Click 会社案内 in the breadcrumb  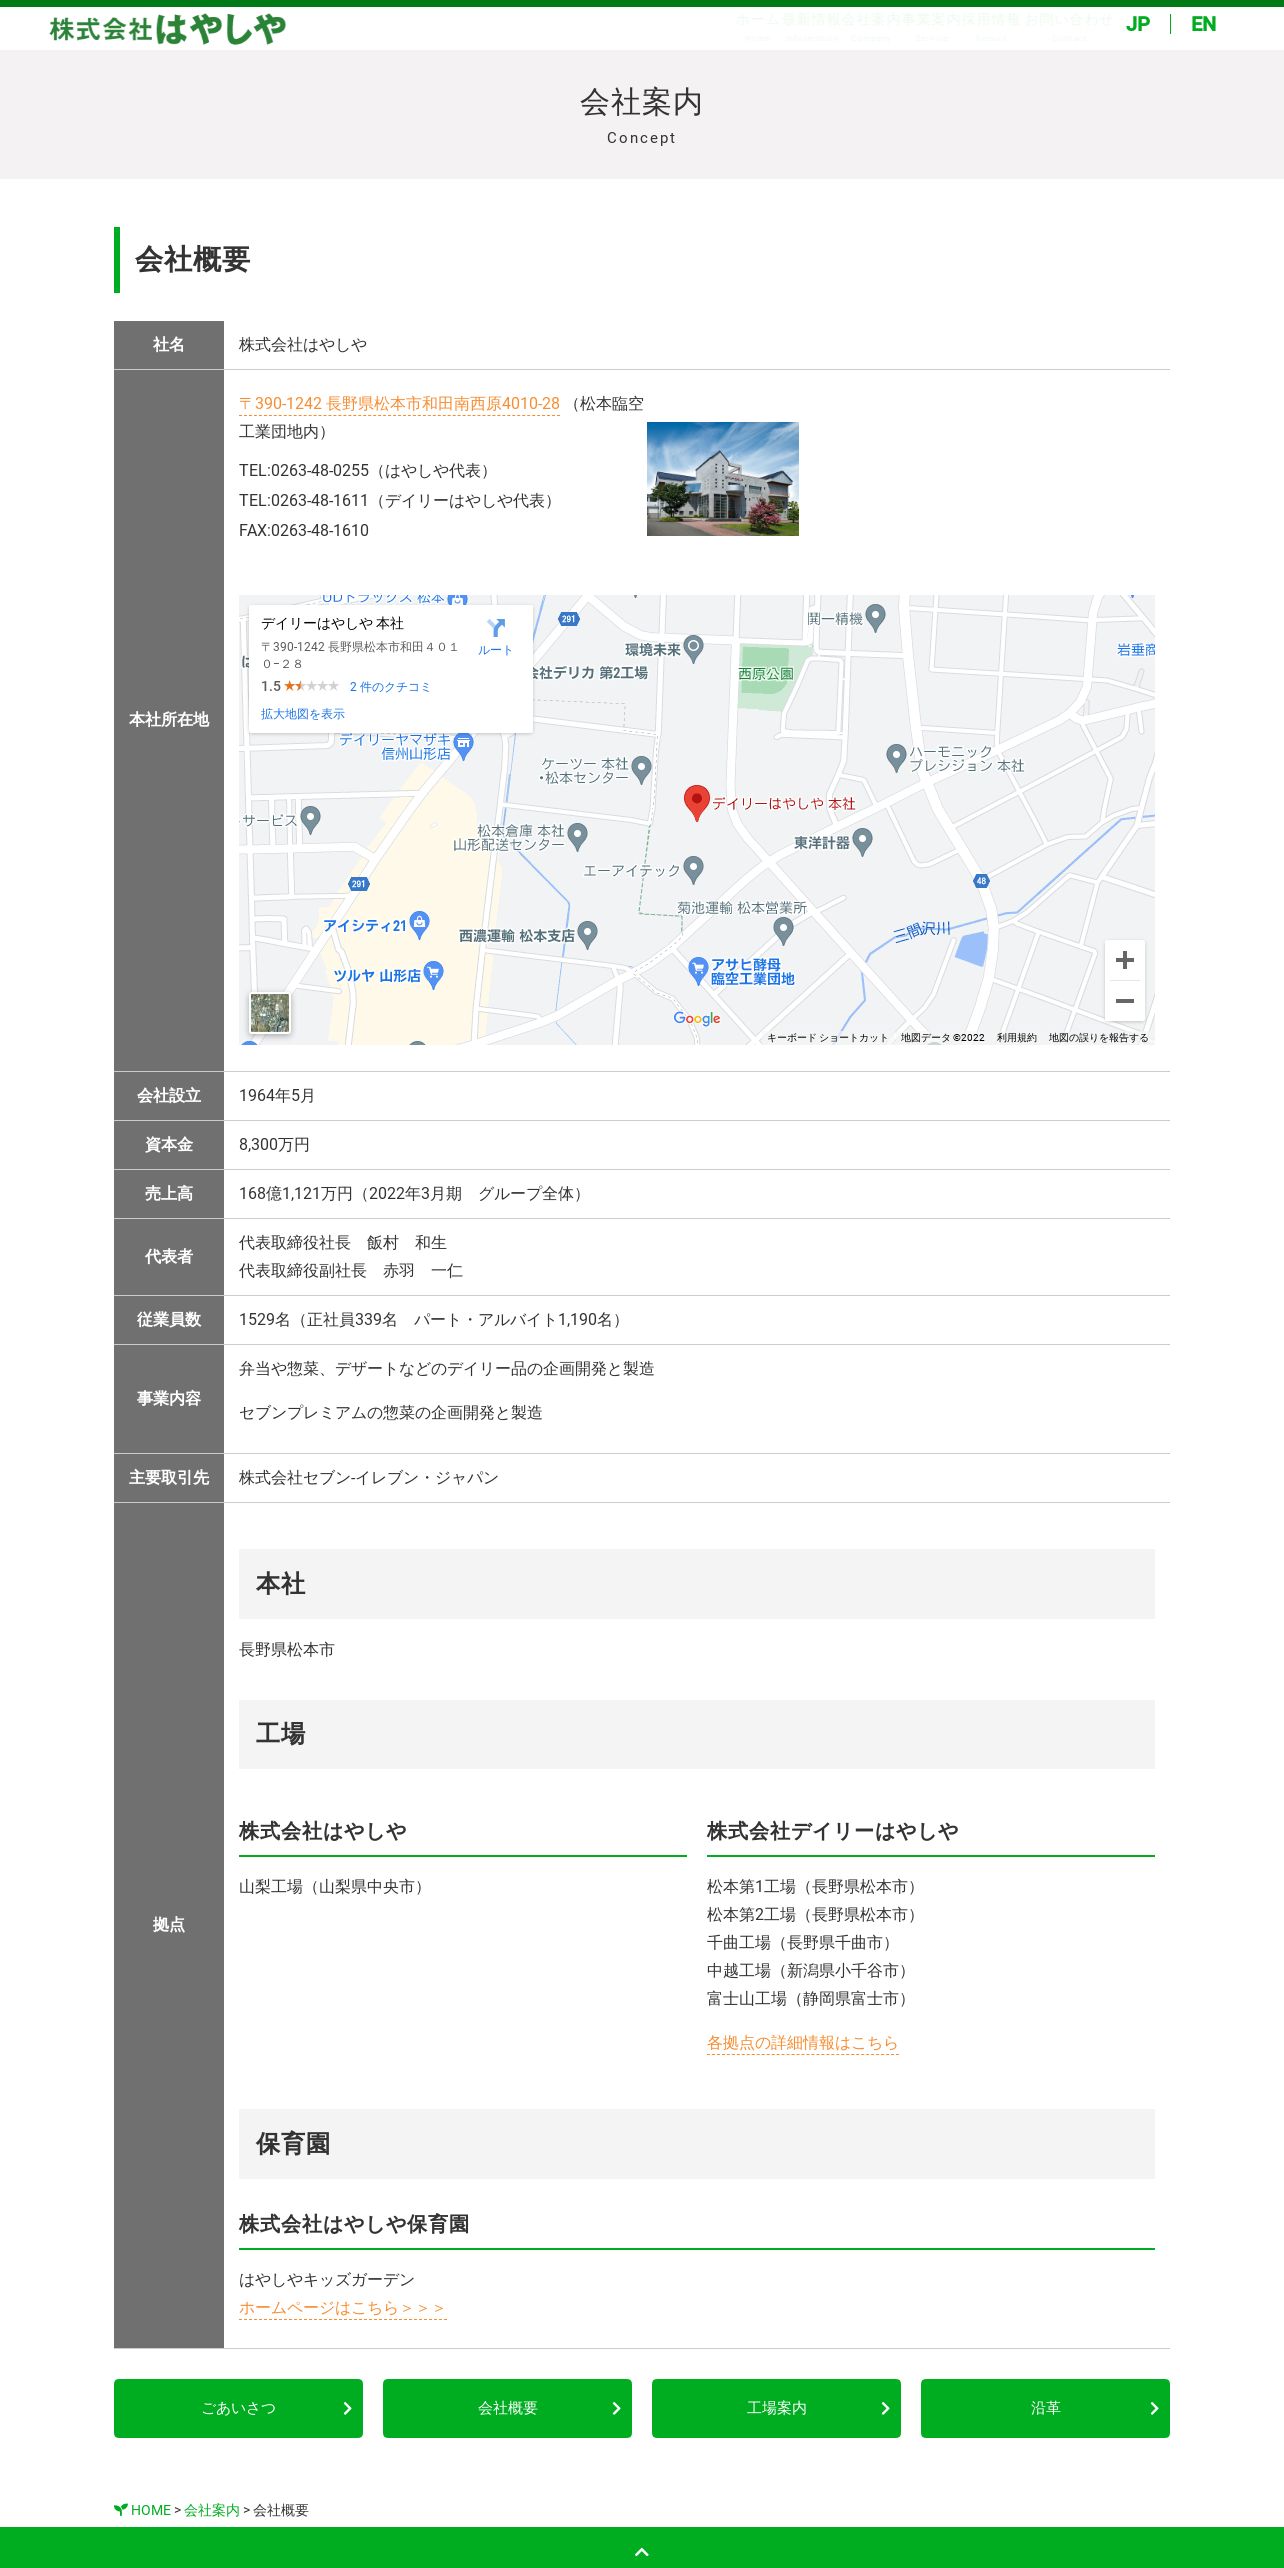(x=212, y=2510)
